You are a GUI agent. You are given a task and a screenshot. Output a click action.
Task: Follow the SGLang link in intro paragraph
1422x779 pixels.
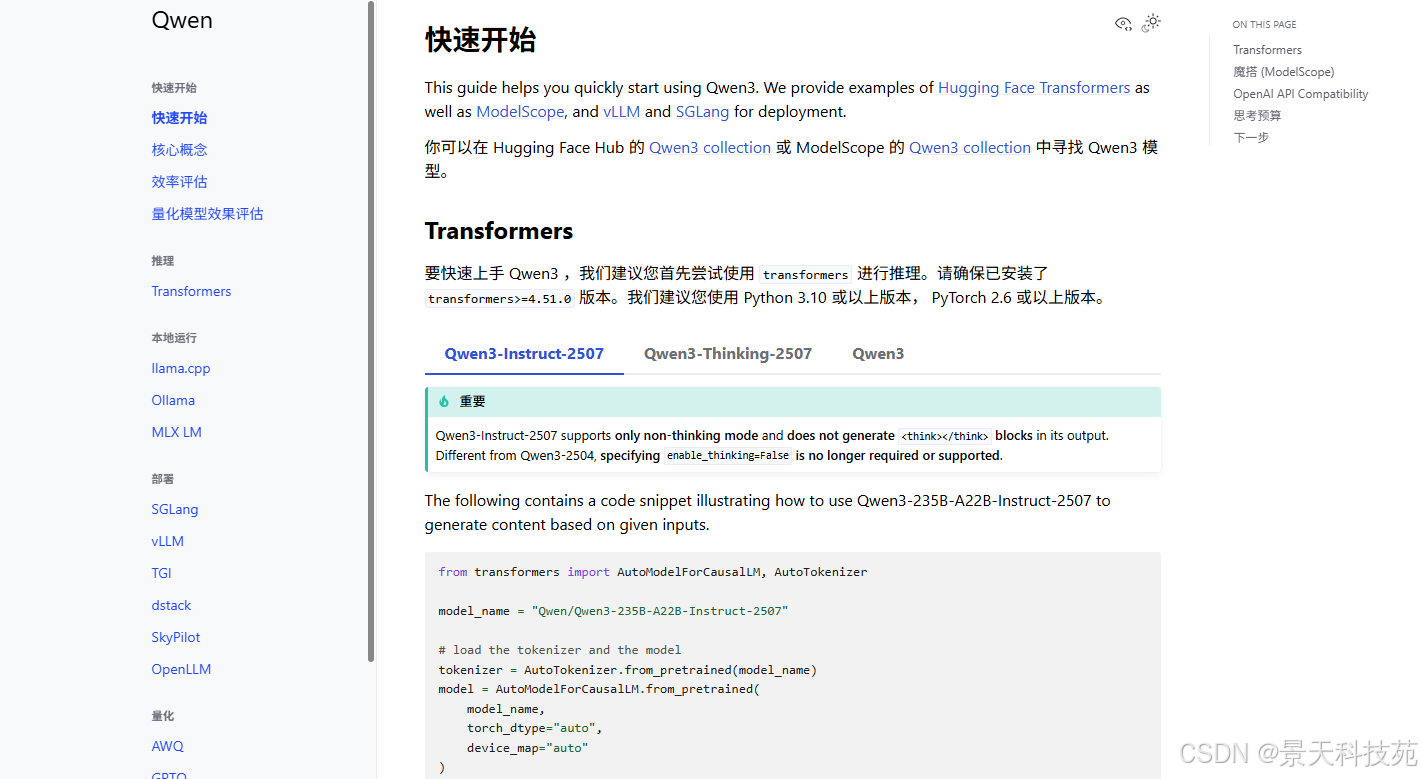[x=702, y=112]
